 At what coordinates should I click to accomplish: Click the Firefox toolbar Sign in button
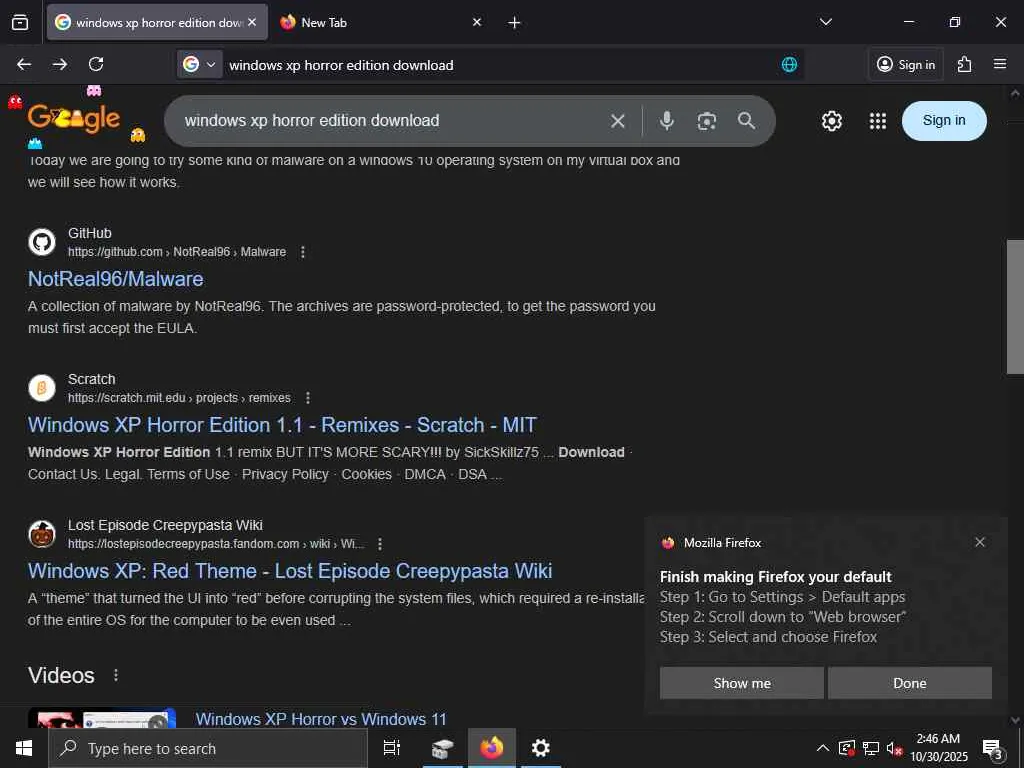906,64
